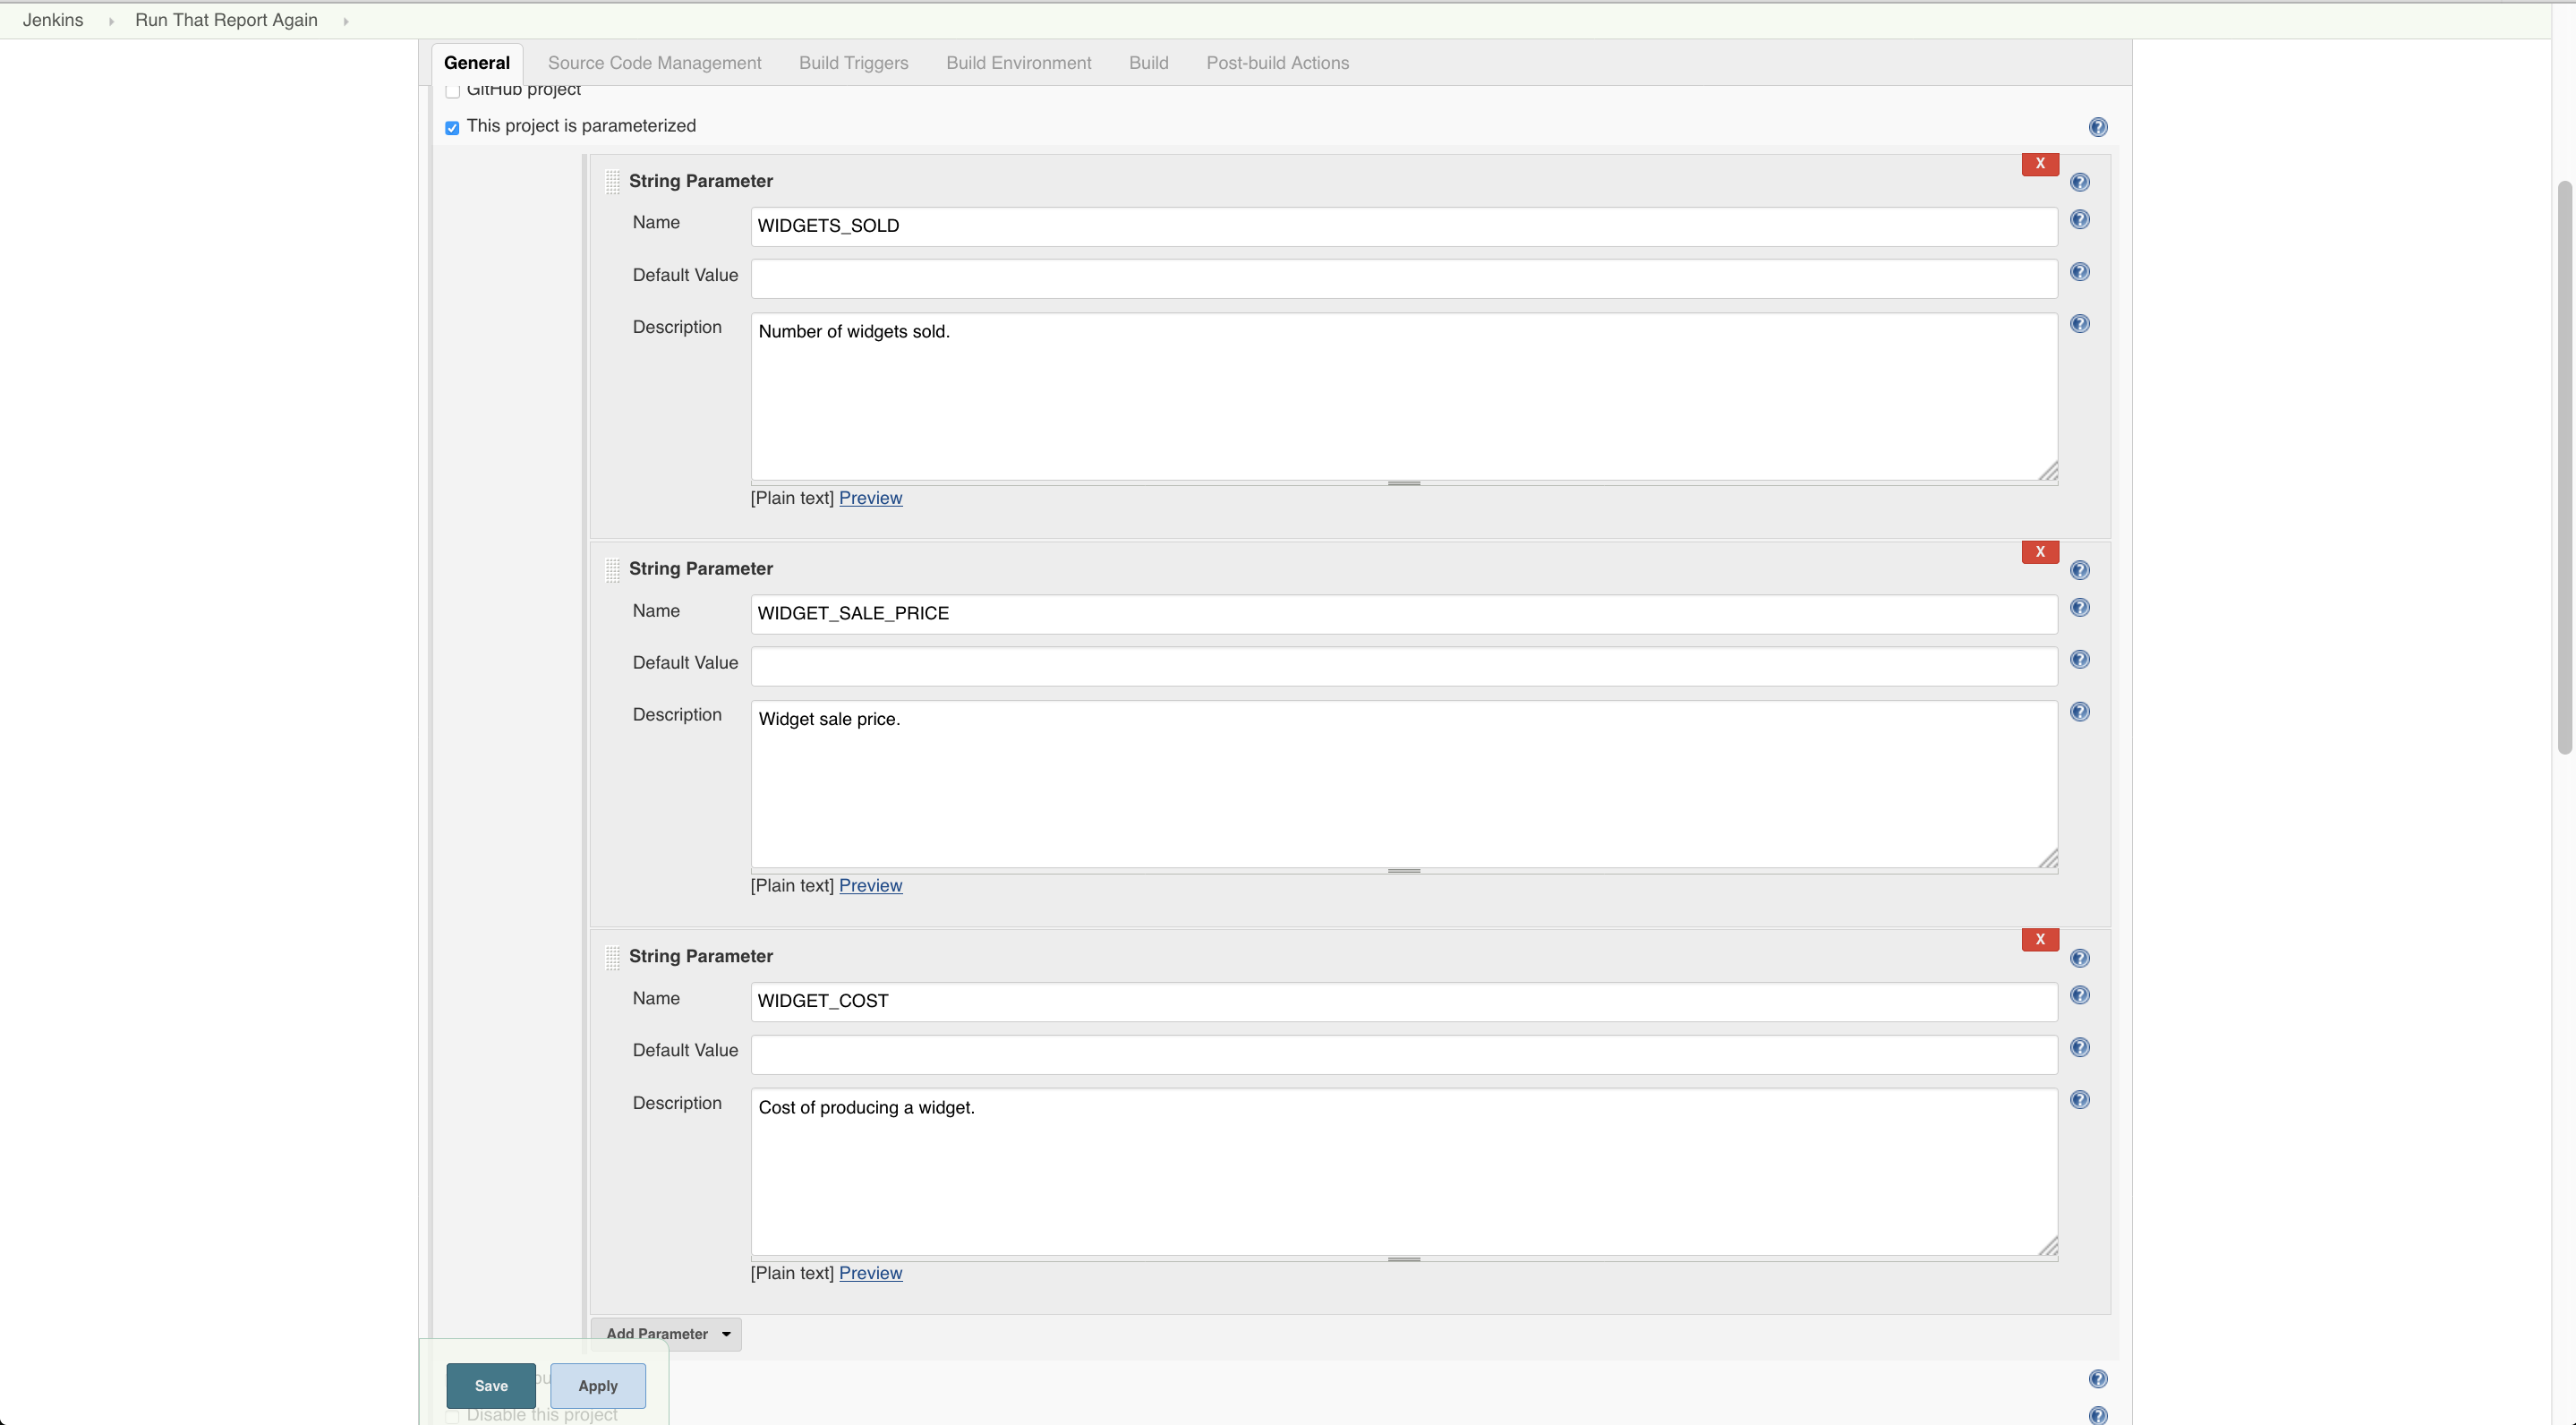This screenshot has height=1425, width=2576.
Task: Uncheck This project is parameterized
Action: tap(452, 128)
